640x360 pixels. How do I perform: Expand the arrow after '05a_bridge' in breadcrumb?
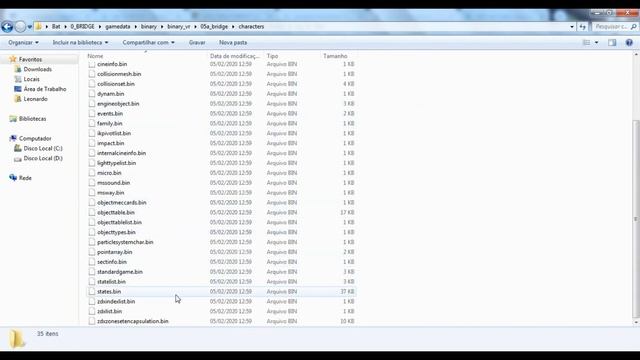[x=233, y=27]
